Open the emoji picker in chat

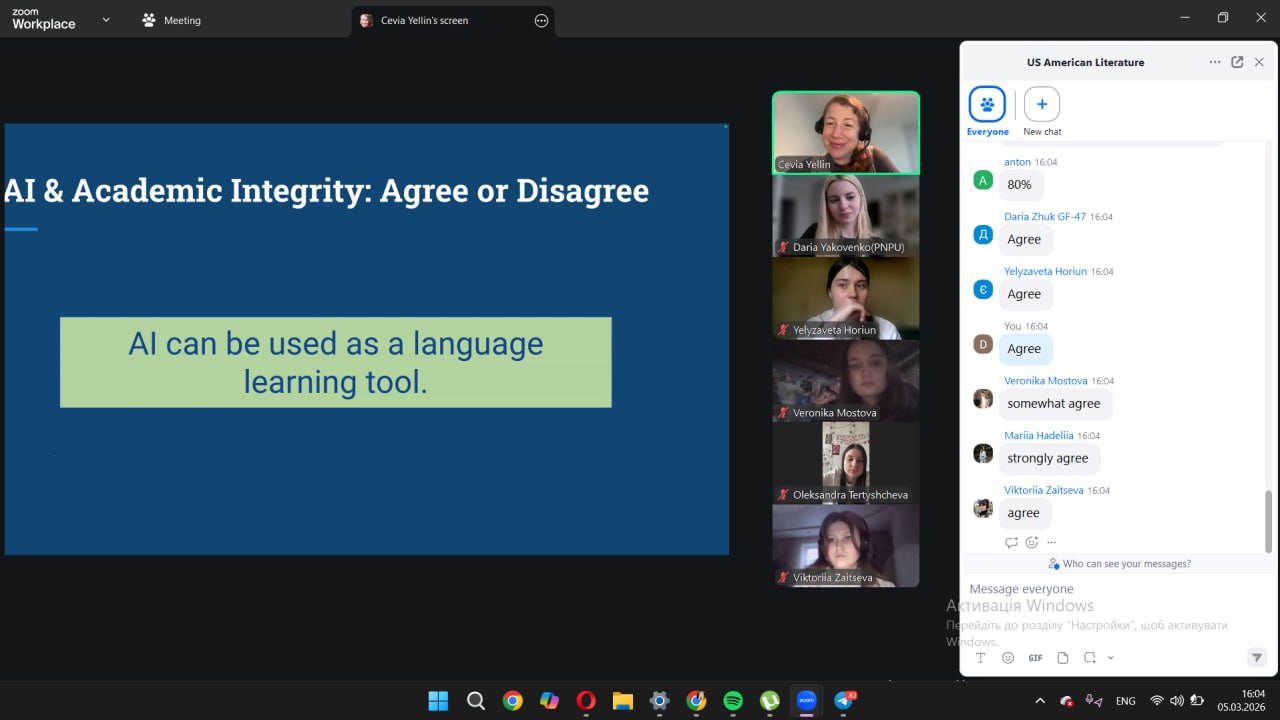pyautogui.click(x=1008, y=658)
